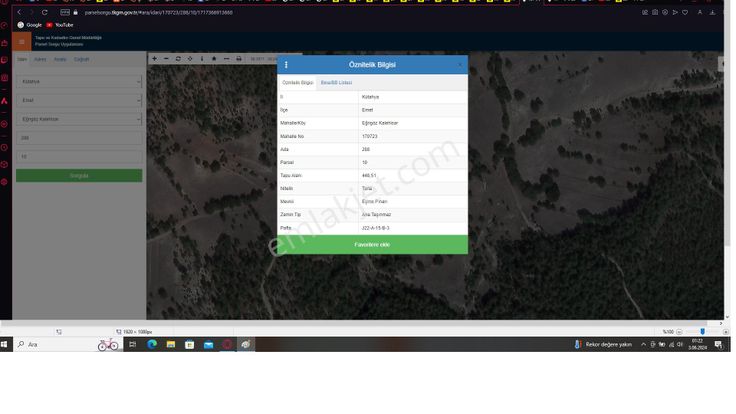Image resolution: width=736 pixels, height=414 pixels.
Task: Expand the Eğrigöz Kalehisar neighborhood dropdown
Action: [x=79, y=119]
